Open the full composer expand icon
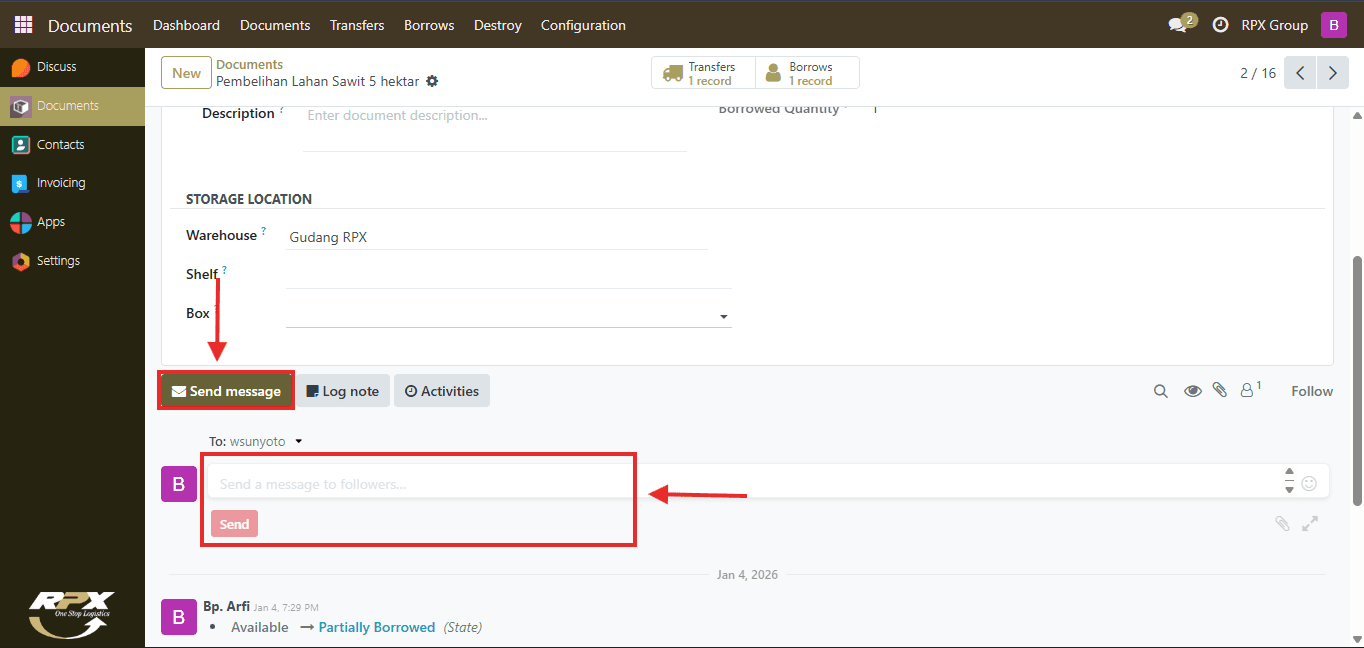This screenshot has height=648, width=1364. pyautogui.click(x=1310, y=523)
